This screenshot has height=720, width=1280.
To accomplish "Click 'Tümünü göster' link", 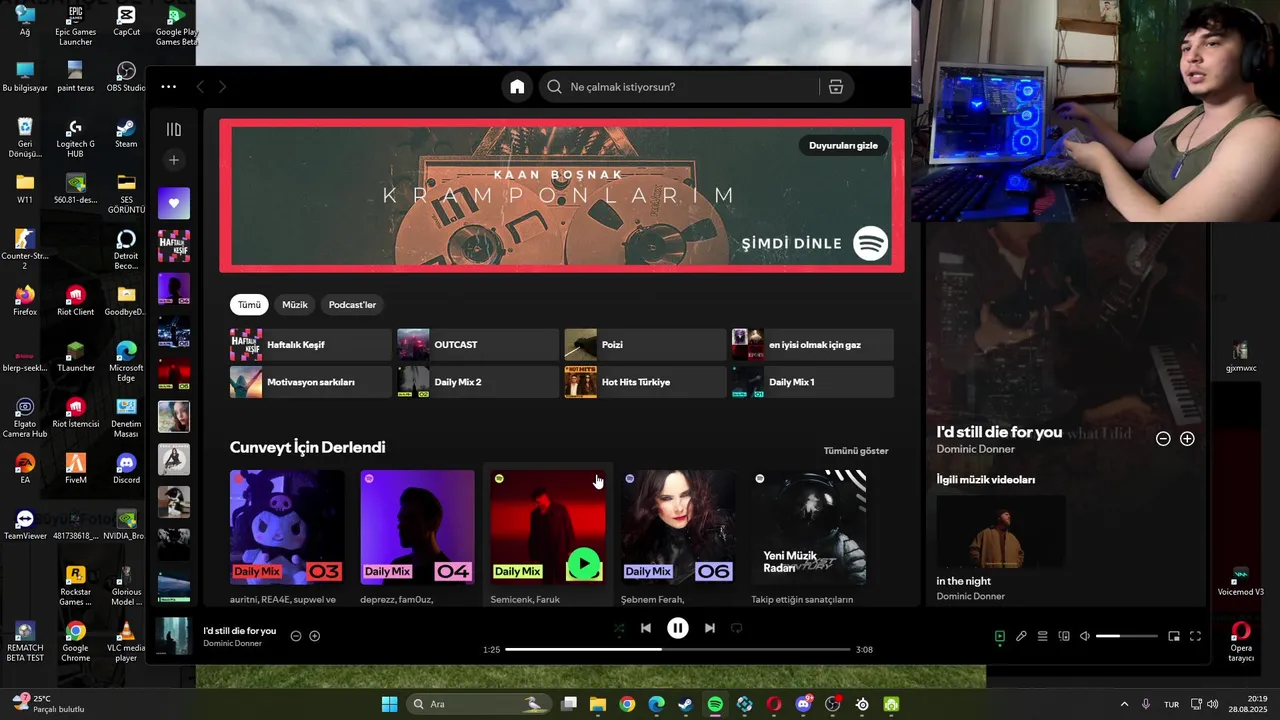I will click(x=856, y=451).
